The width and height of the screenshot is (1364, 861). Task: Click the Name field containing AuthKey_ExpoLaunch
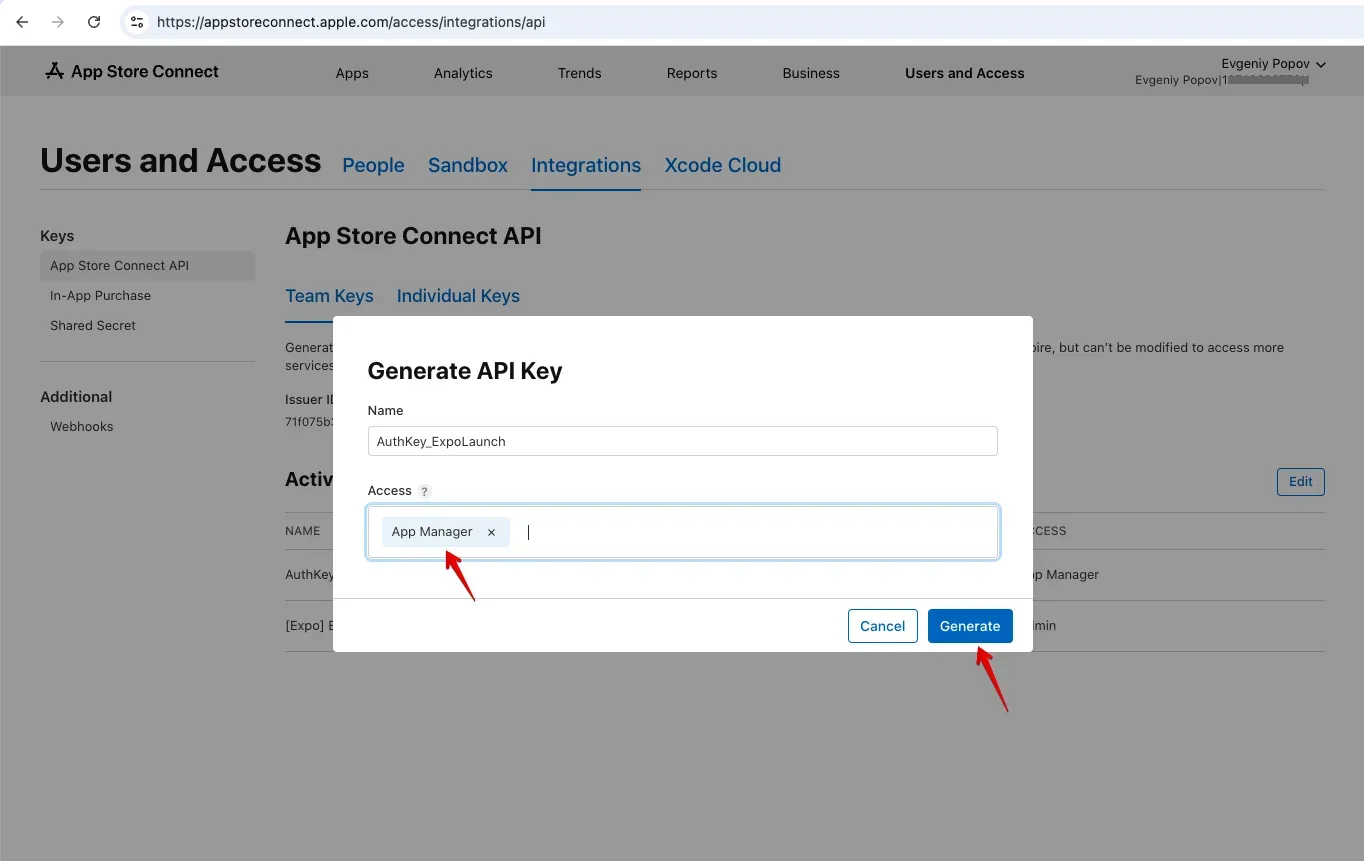[683, 441]
